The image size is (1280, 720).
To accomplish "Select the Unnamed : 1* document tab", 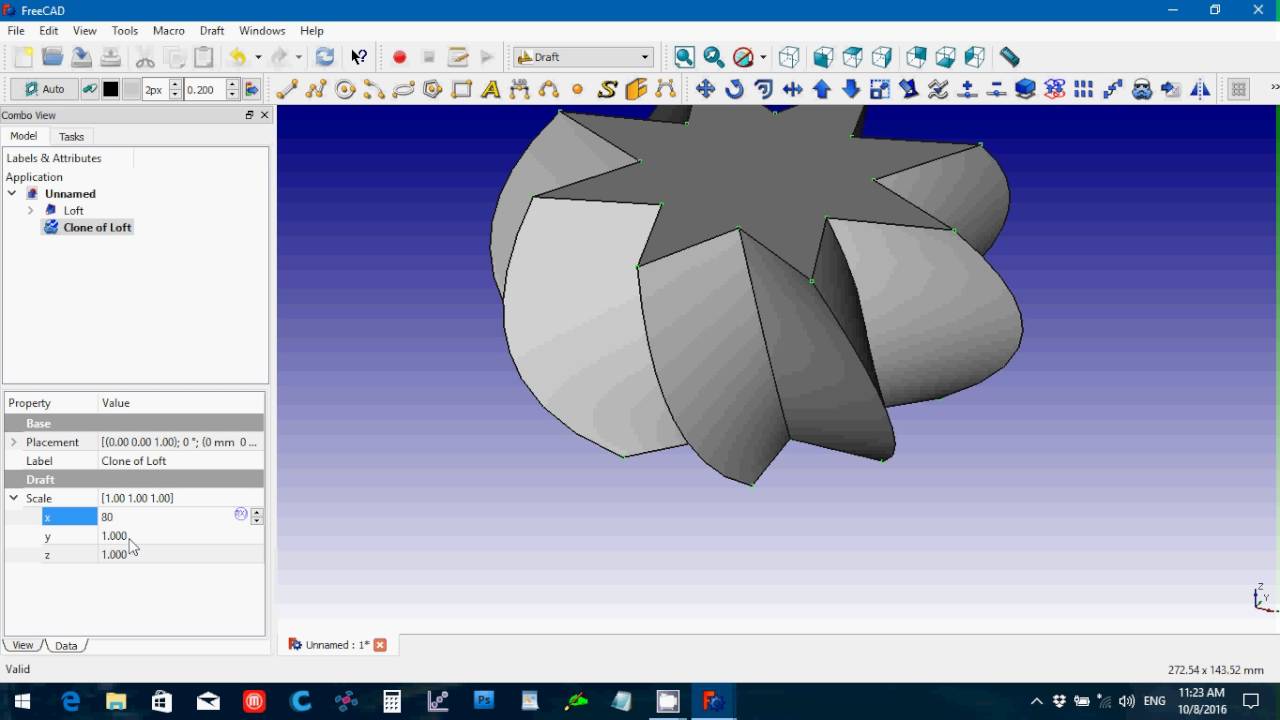I will click(x=337, y=645).
